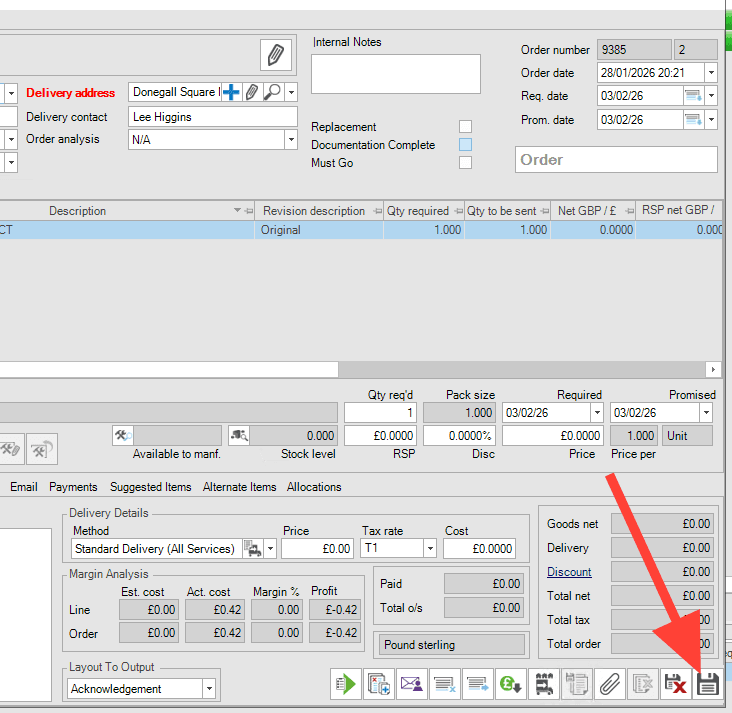Click the Qty req'd input field
732x713 pixels.
pos(380,413)
